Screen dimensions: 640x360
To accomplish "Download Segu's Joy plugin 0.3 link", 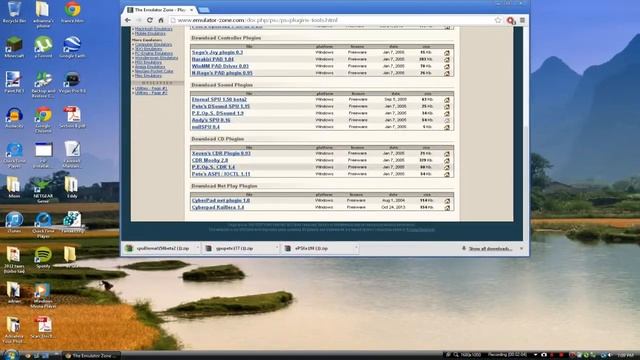I will (217, 52).
